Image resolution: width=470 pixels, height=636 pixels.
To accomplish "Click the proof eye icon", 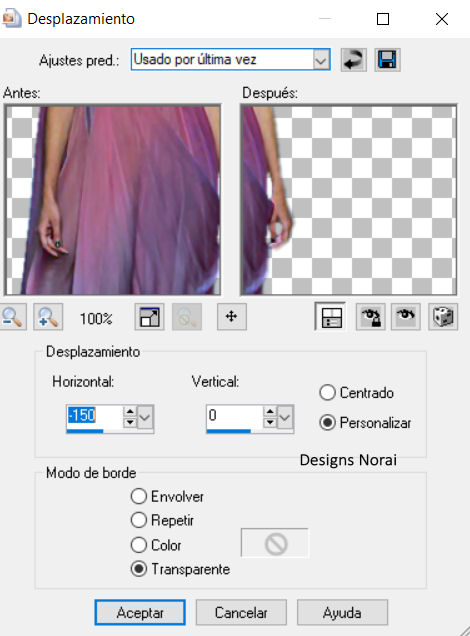I will point(406,317).
